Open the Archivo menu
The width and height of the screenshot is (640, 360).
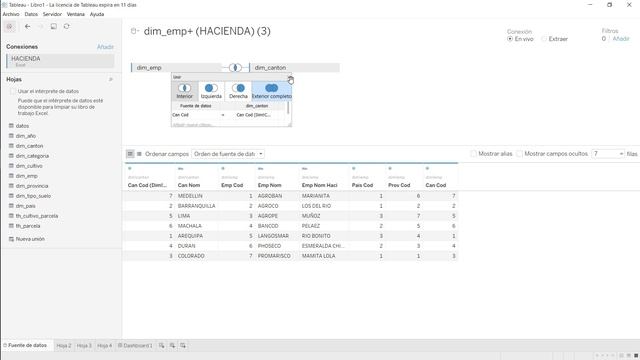tap(11, 14)
